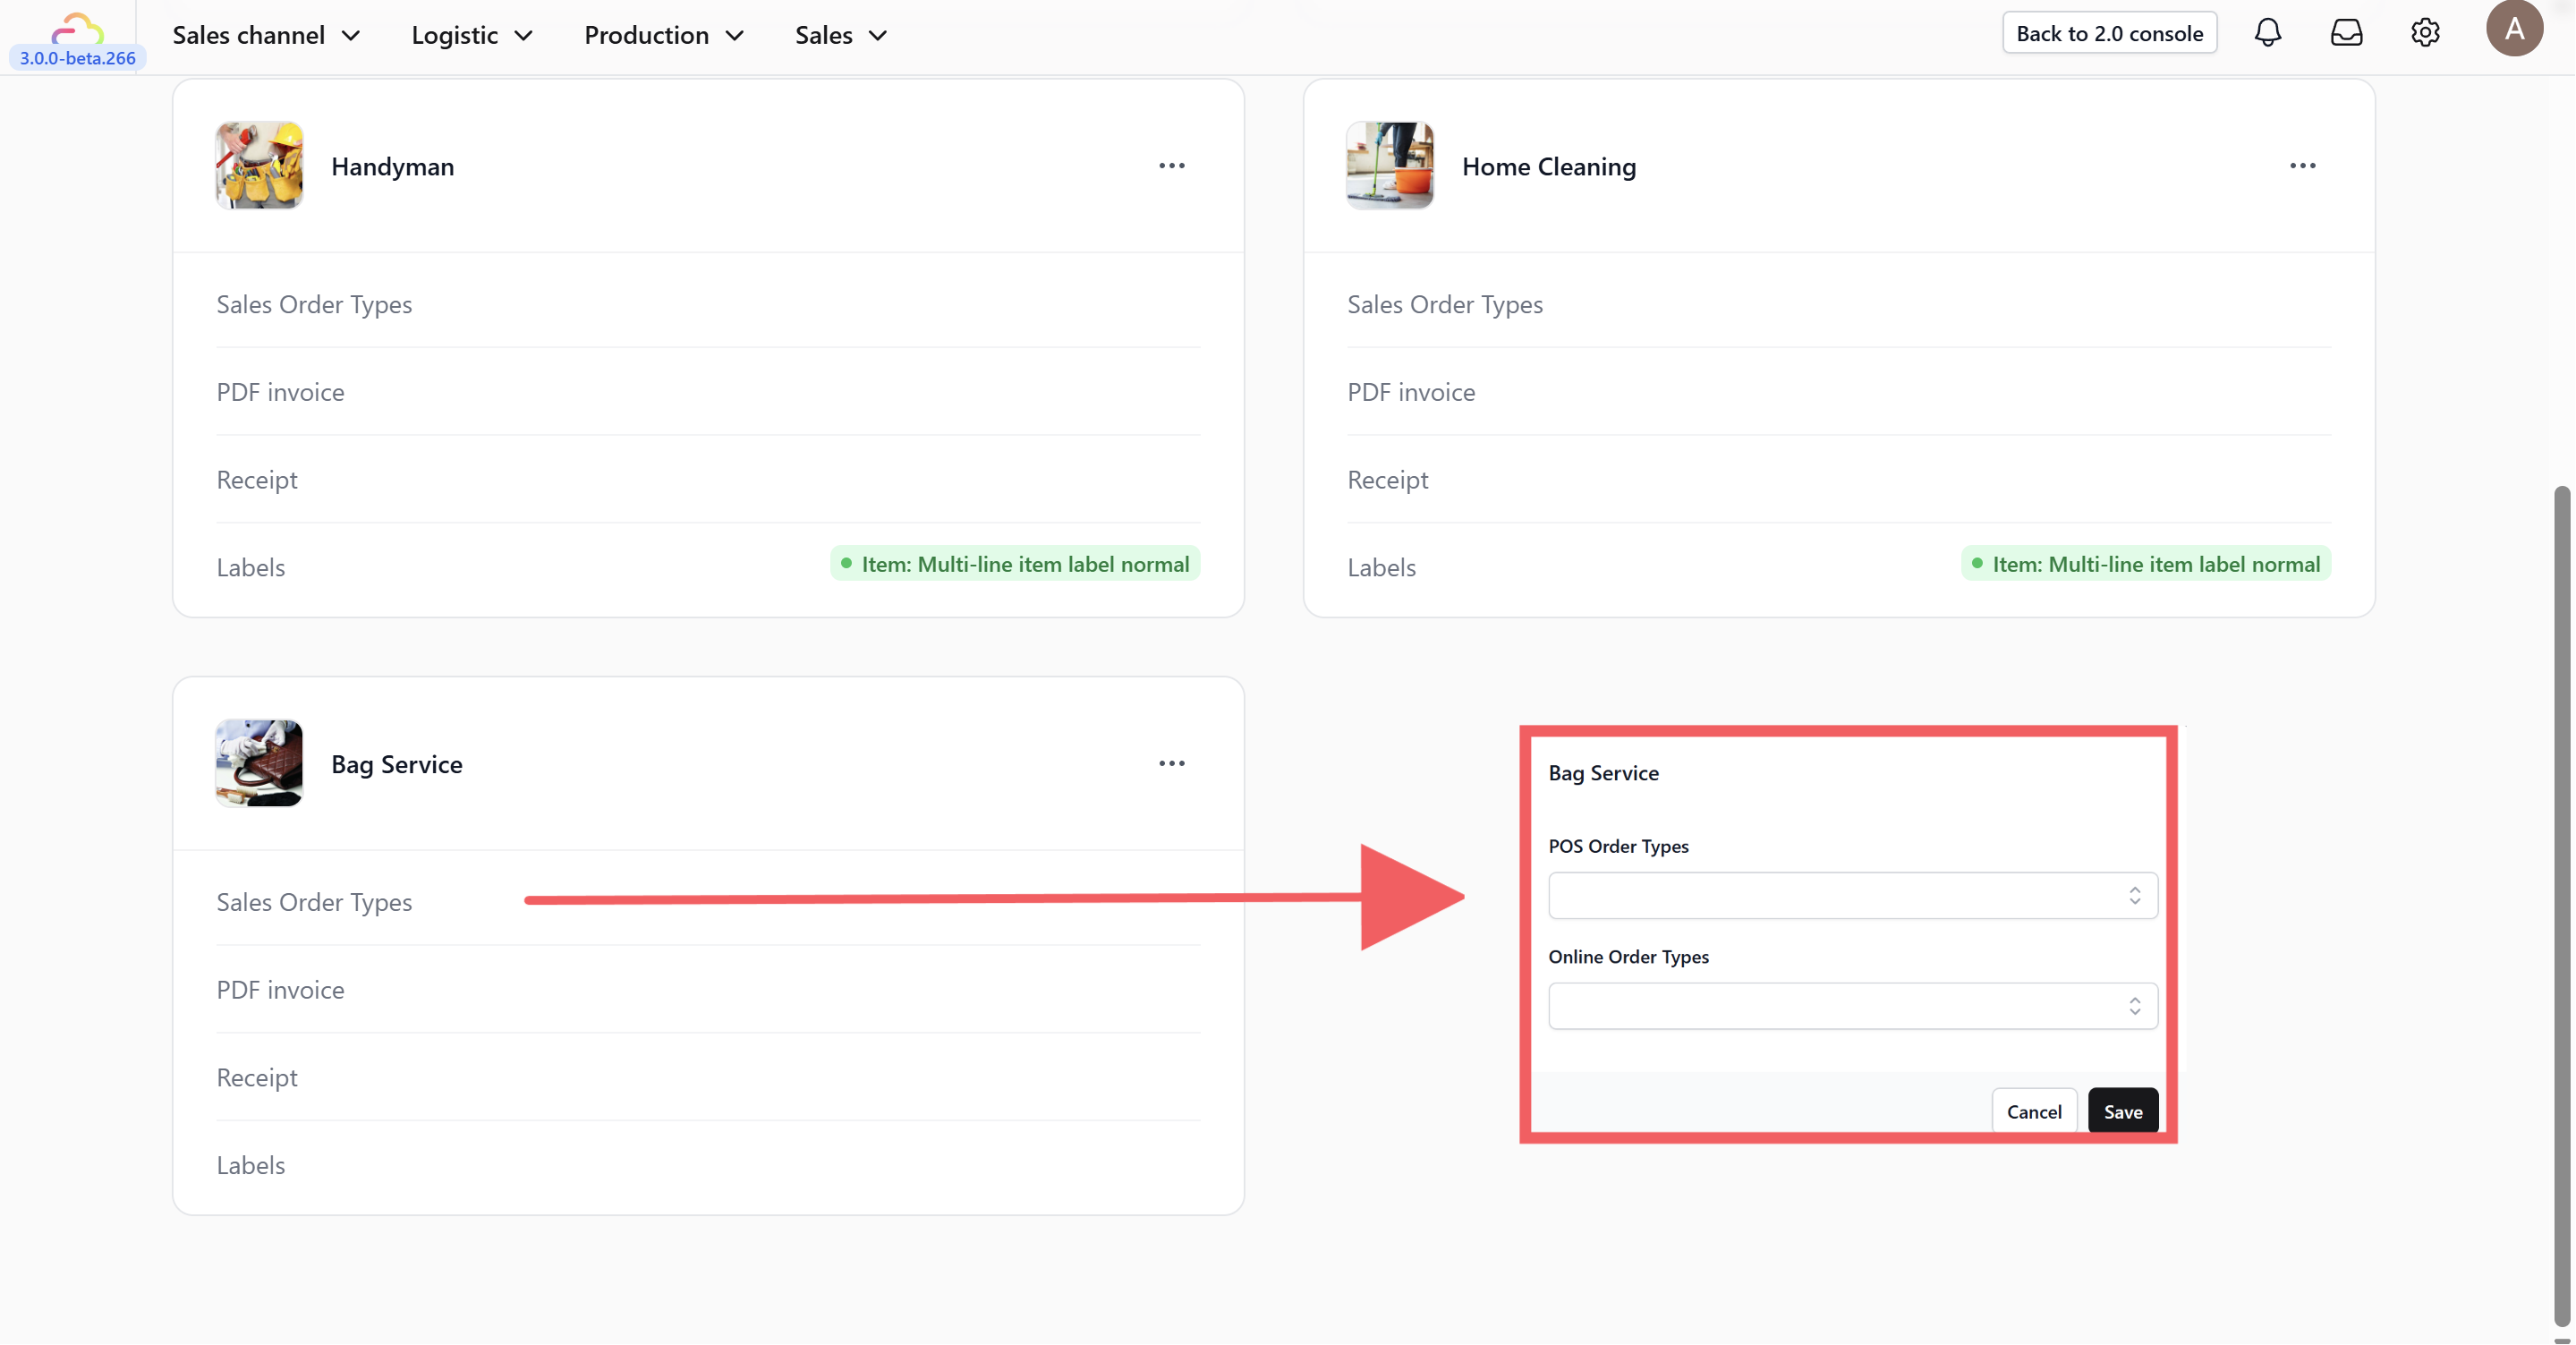Click the Handyman service thumbnail image
The image size is (2576, 1345).
click(x=259, y=166)
